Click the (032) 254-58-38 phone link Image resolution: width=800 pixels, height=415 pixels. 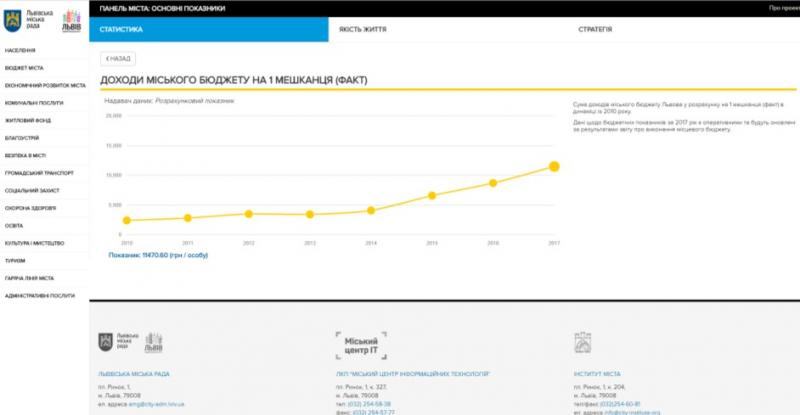coord(369,404)
